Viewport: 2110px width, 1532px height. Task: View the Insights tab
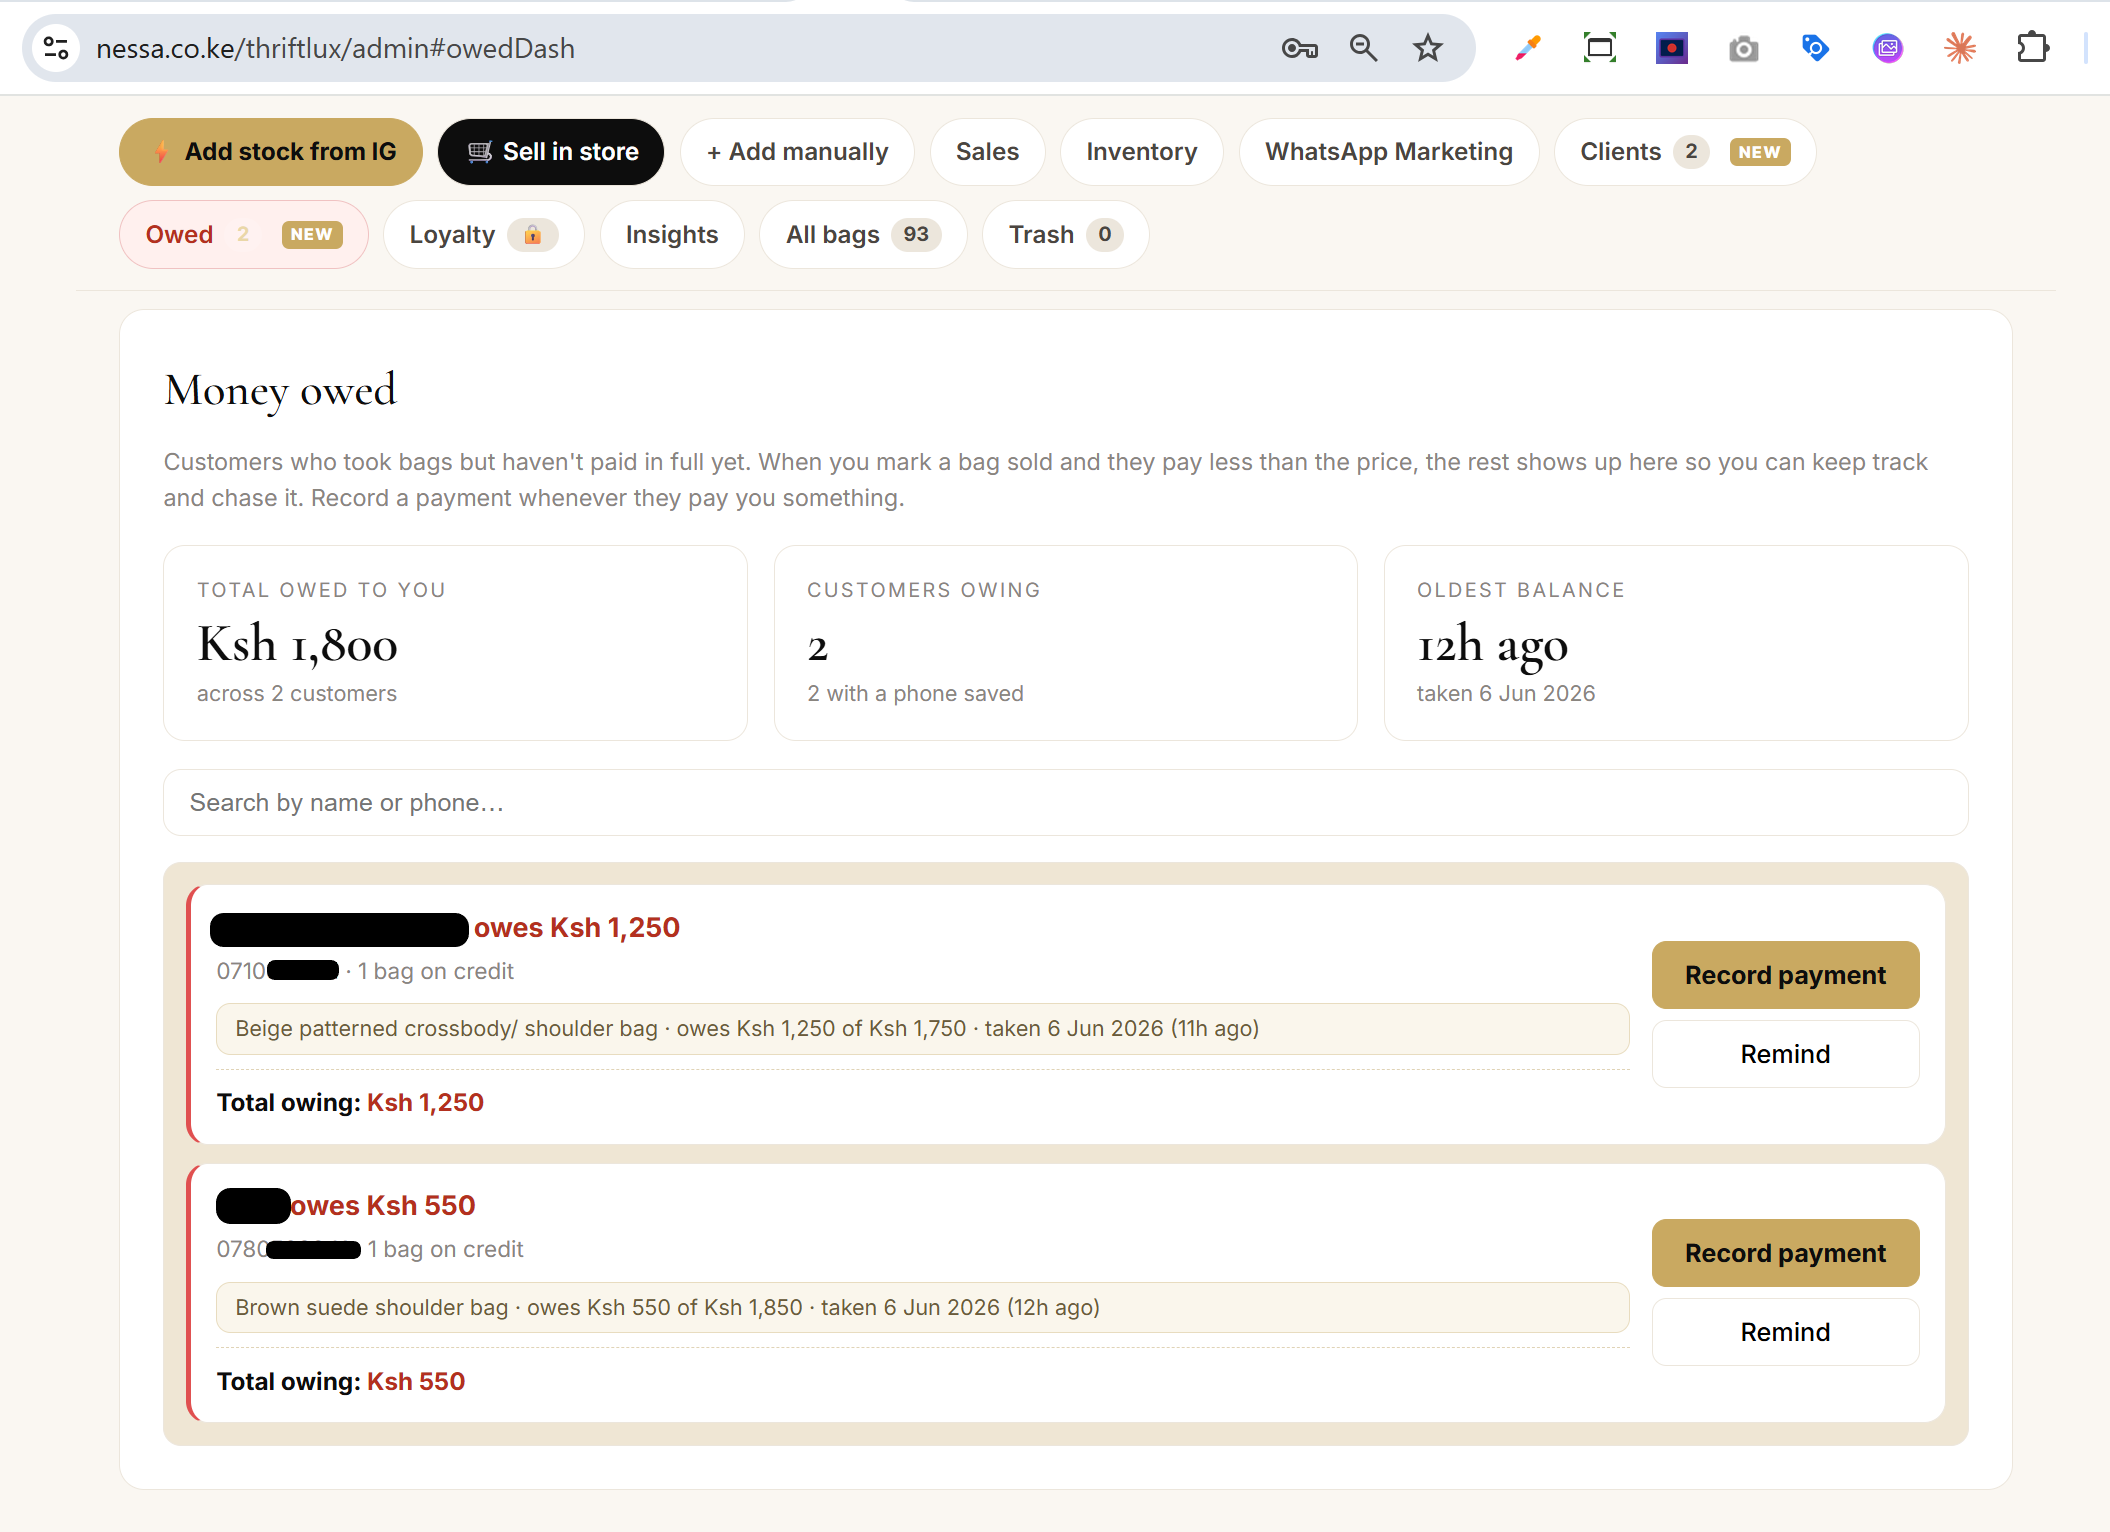click(672, 235)
